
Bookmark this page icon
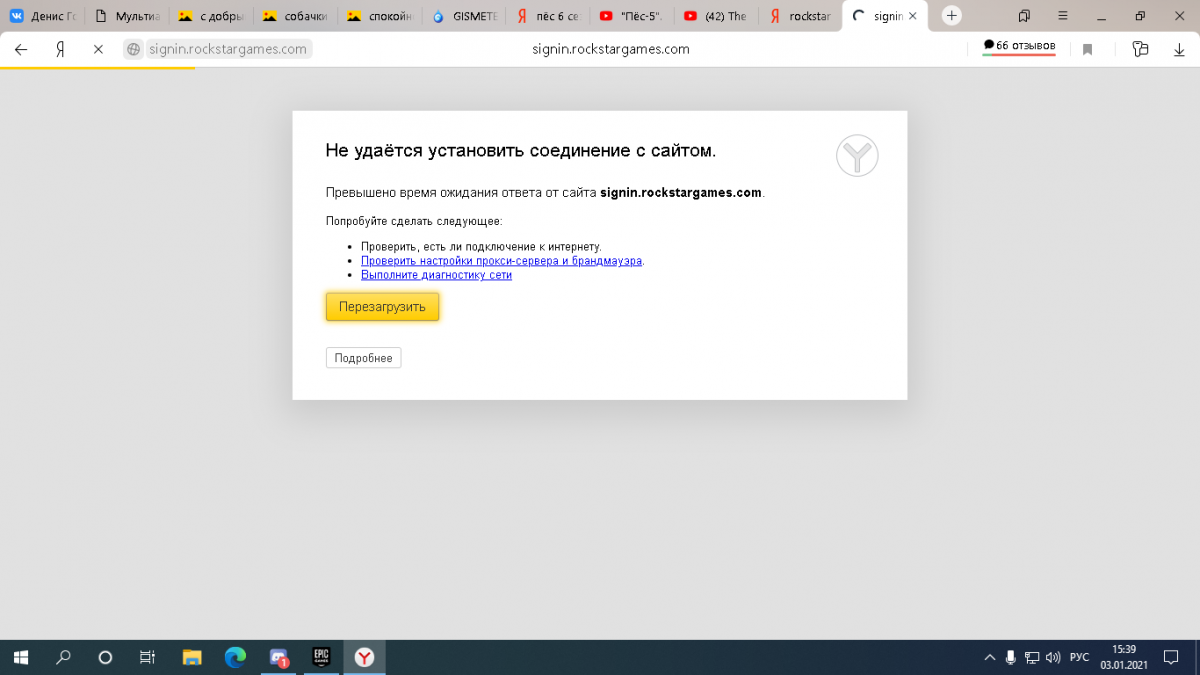(1087, 49)
